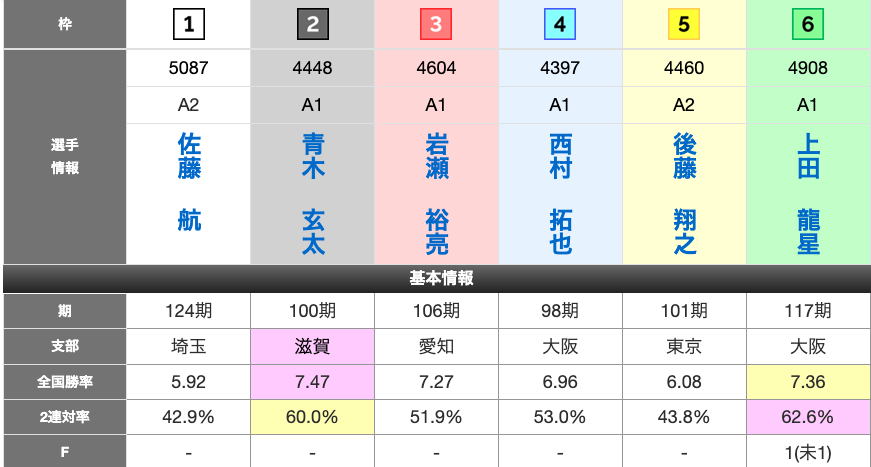This screenshot has width=871, height=467.
Task: Click the highlighted 7.47 win rate cell
Action: point(312,381)
